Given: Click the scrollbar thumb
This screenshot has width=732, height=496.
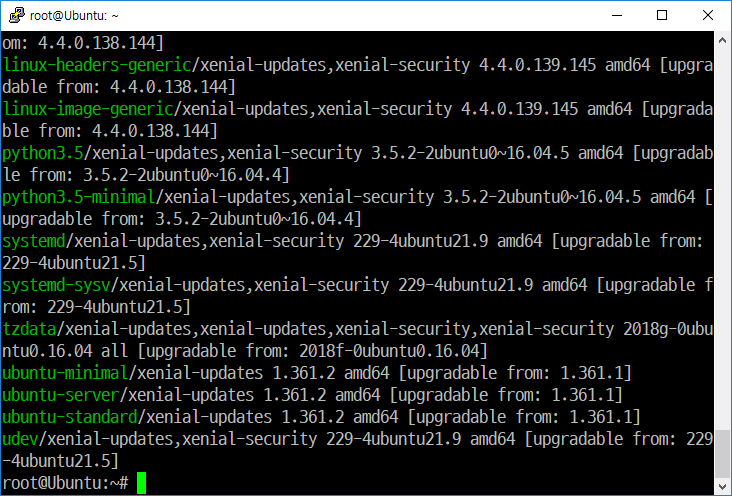Looking at the screenshot, I should click(x=722, y=453).
